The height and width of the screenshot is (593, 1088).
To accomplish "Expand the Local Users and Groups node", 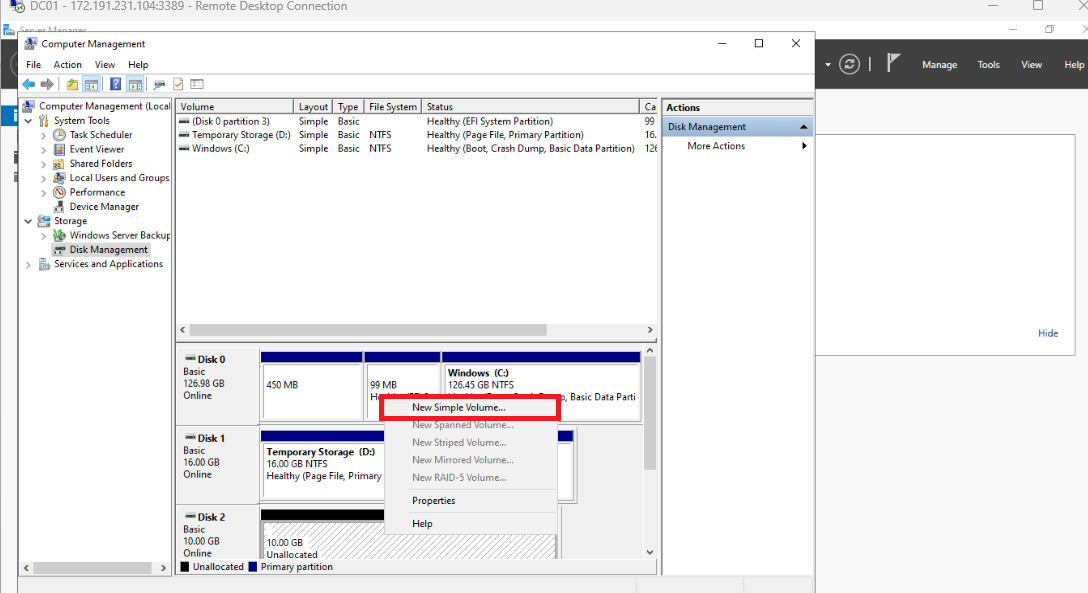I will point(44,179).
